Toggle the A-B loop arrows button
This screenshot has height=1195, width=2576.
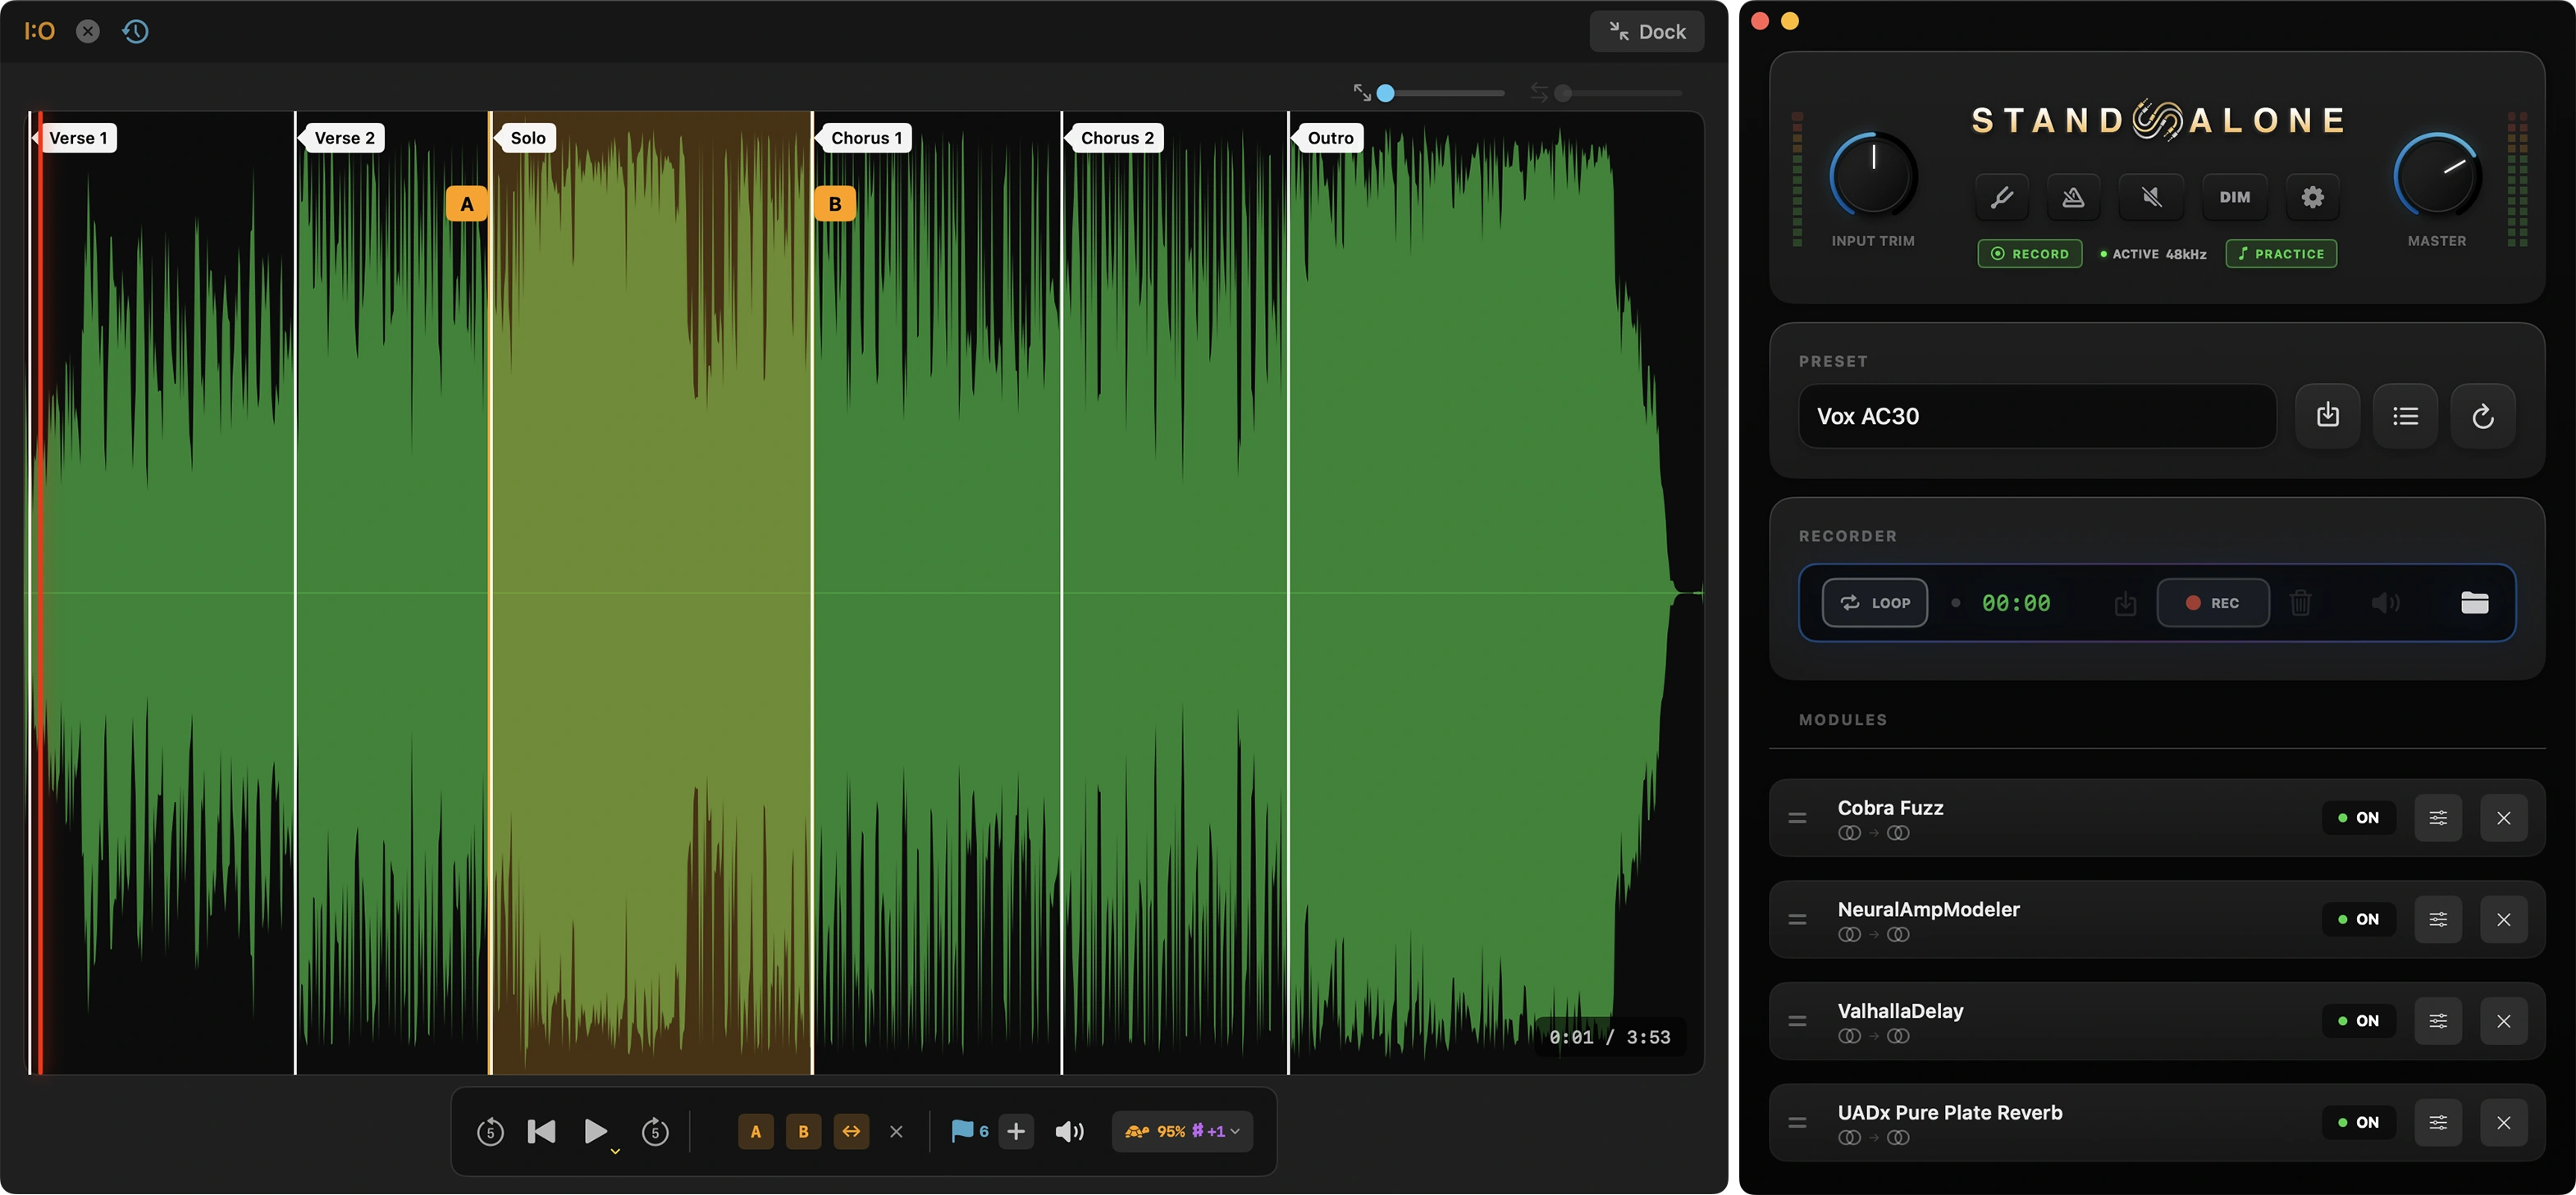pos(851,1131)
